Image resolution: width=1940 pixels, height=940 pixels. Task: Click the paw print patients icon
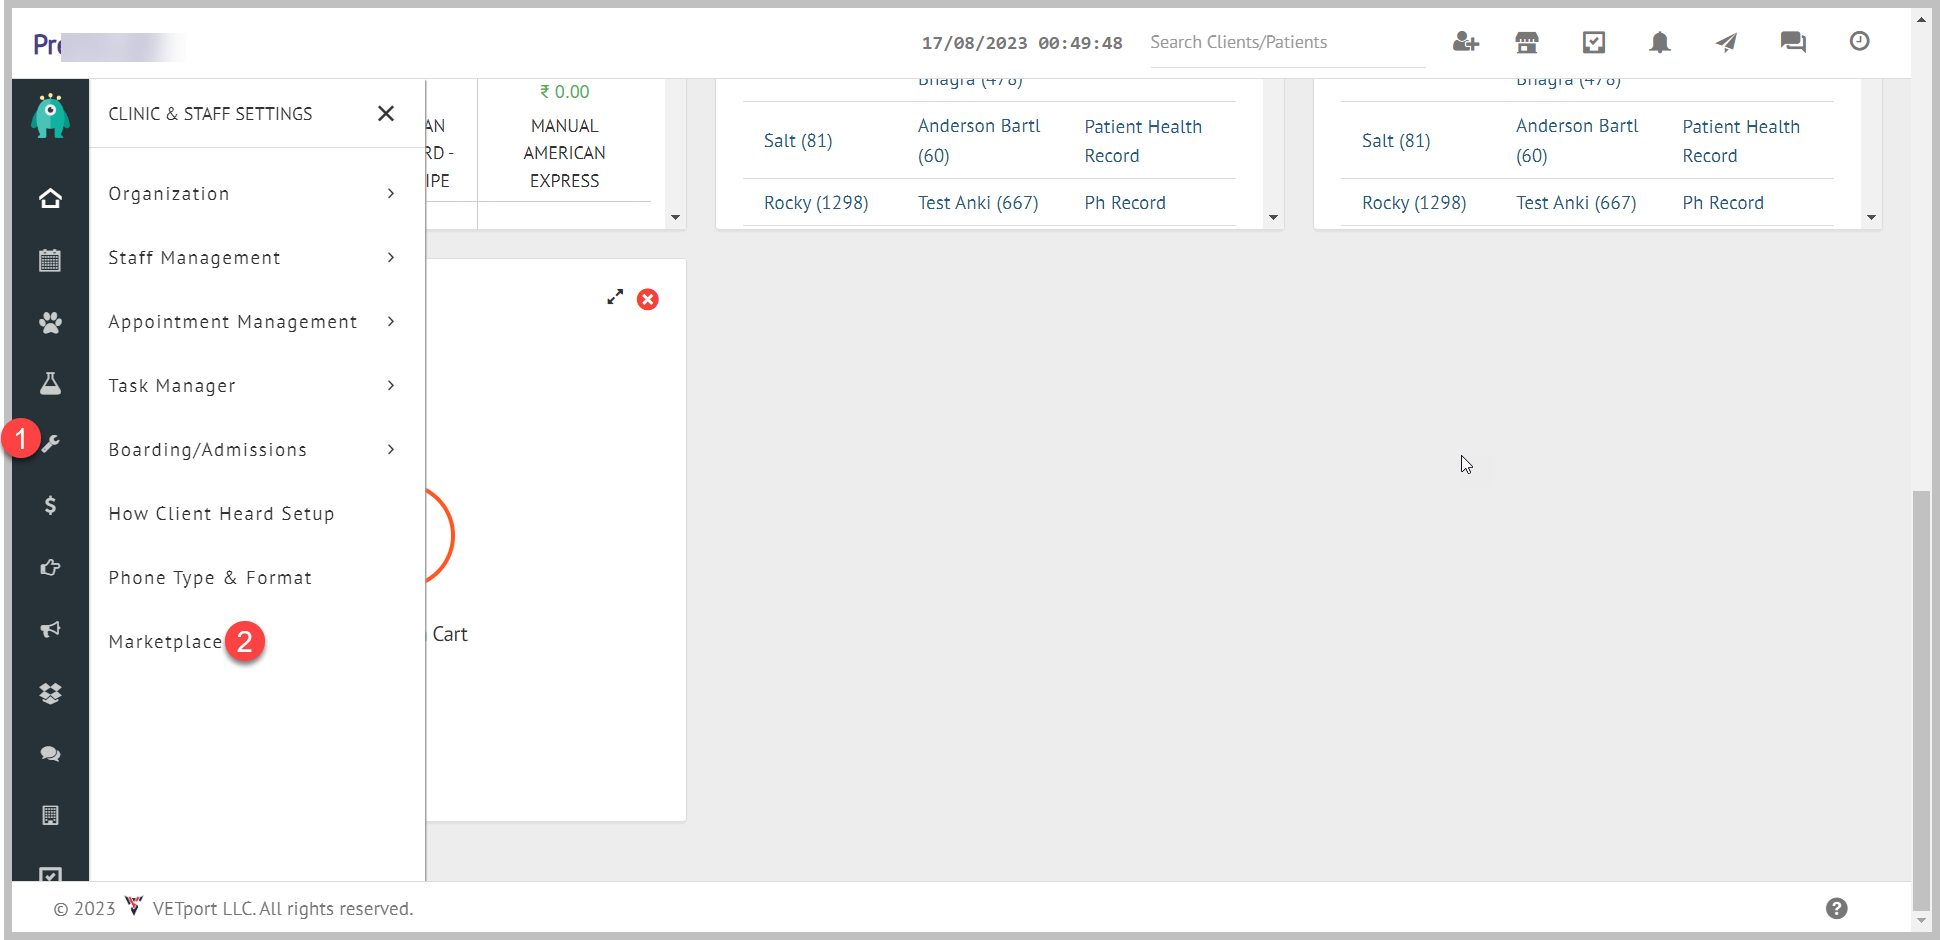coord(50,322)
